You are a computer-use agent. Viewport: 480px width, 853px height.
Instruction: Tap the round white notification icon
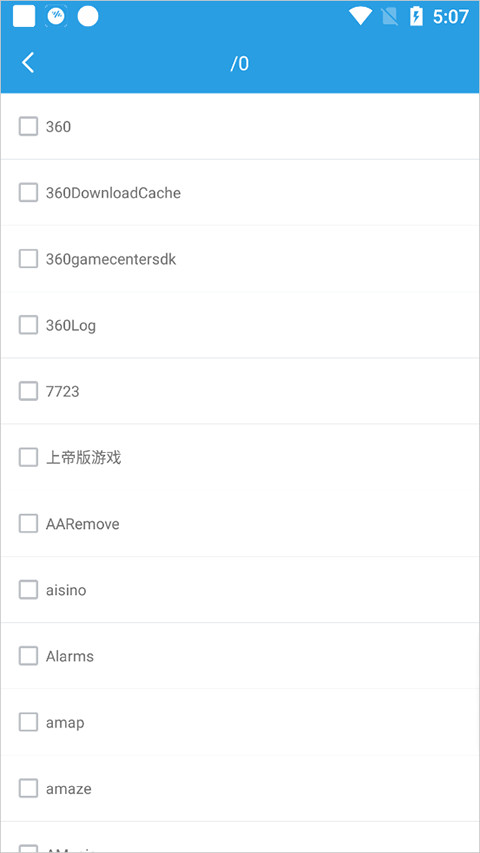pyautogui.click(x=88, y=16)
